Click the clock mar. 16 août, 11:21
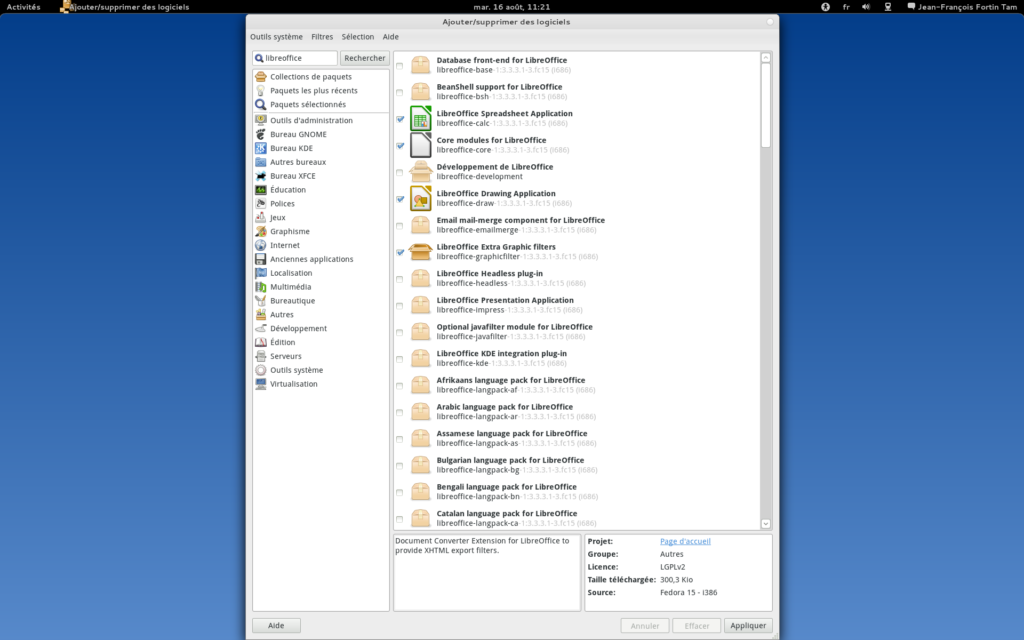This screenshot has width=1024, height=640. click(511, 7)
